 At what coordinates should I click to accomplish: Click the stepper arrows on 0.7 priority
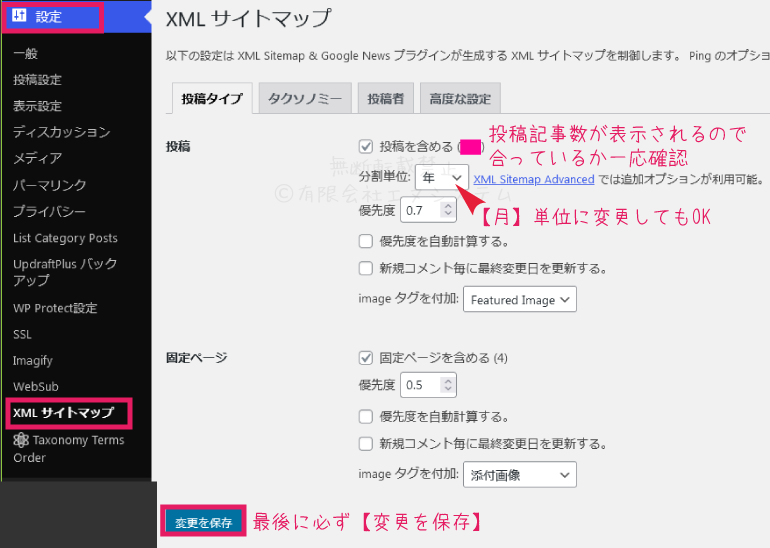coord(448,210)
